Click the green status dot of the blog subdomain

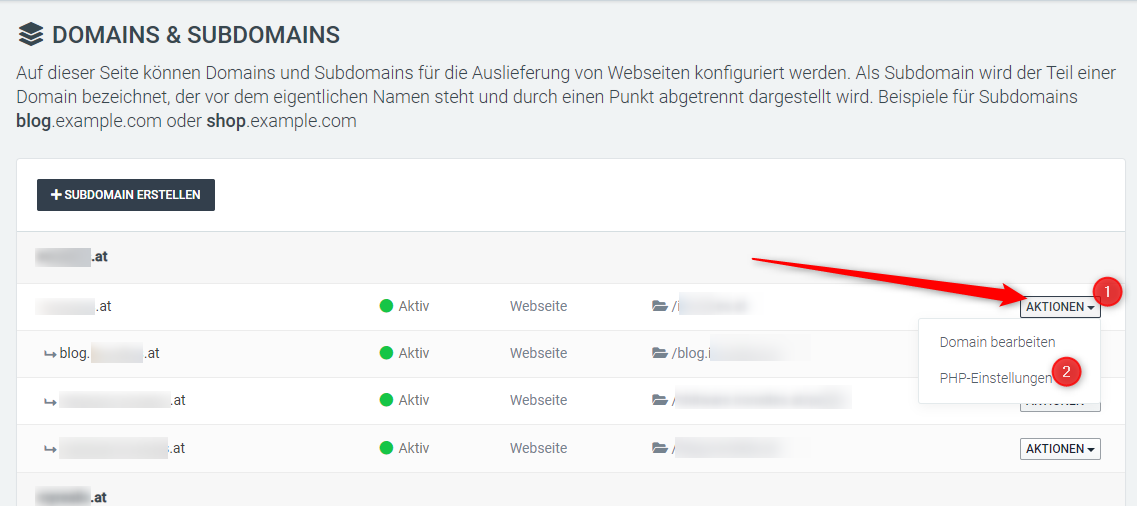[x=386, y=353]
